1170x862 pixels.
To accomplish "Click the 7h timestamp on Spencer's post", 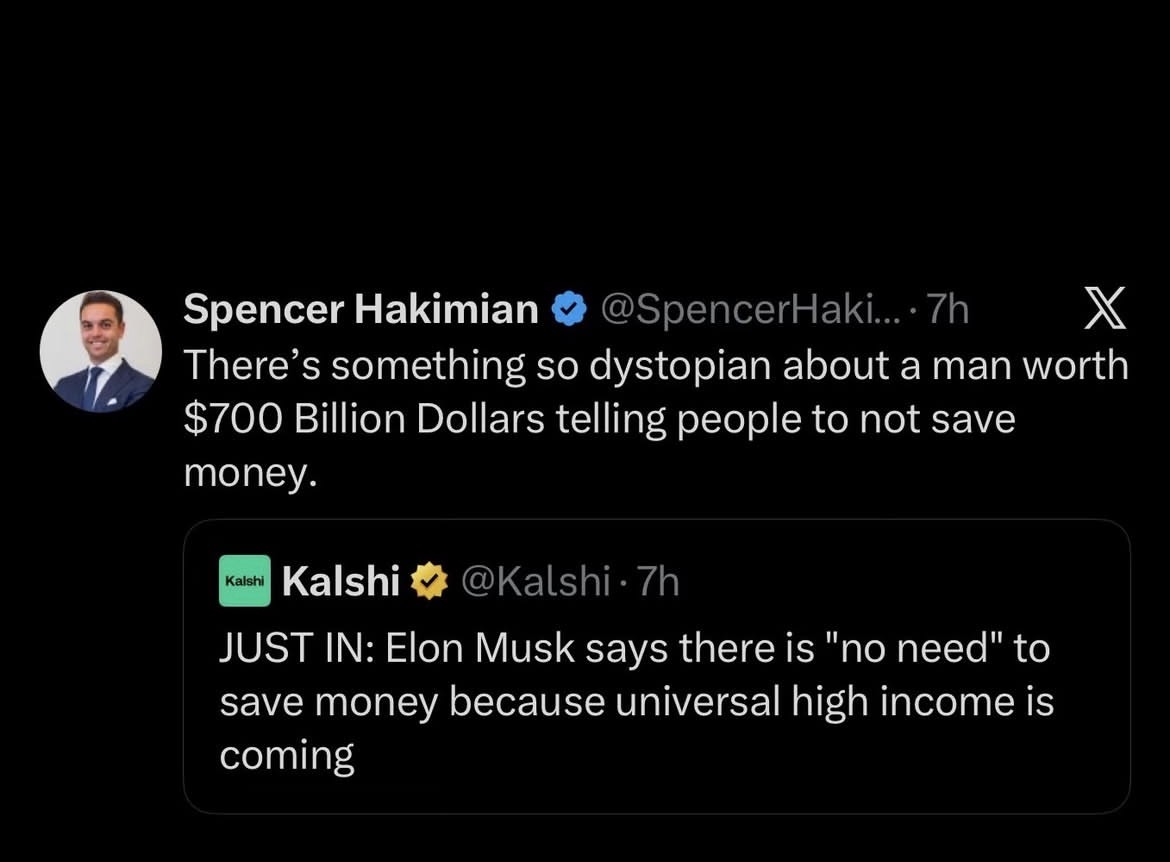I will pos(948,311).
